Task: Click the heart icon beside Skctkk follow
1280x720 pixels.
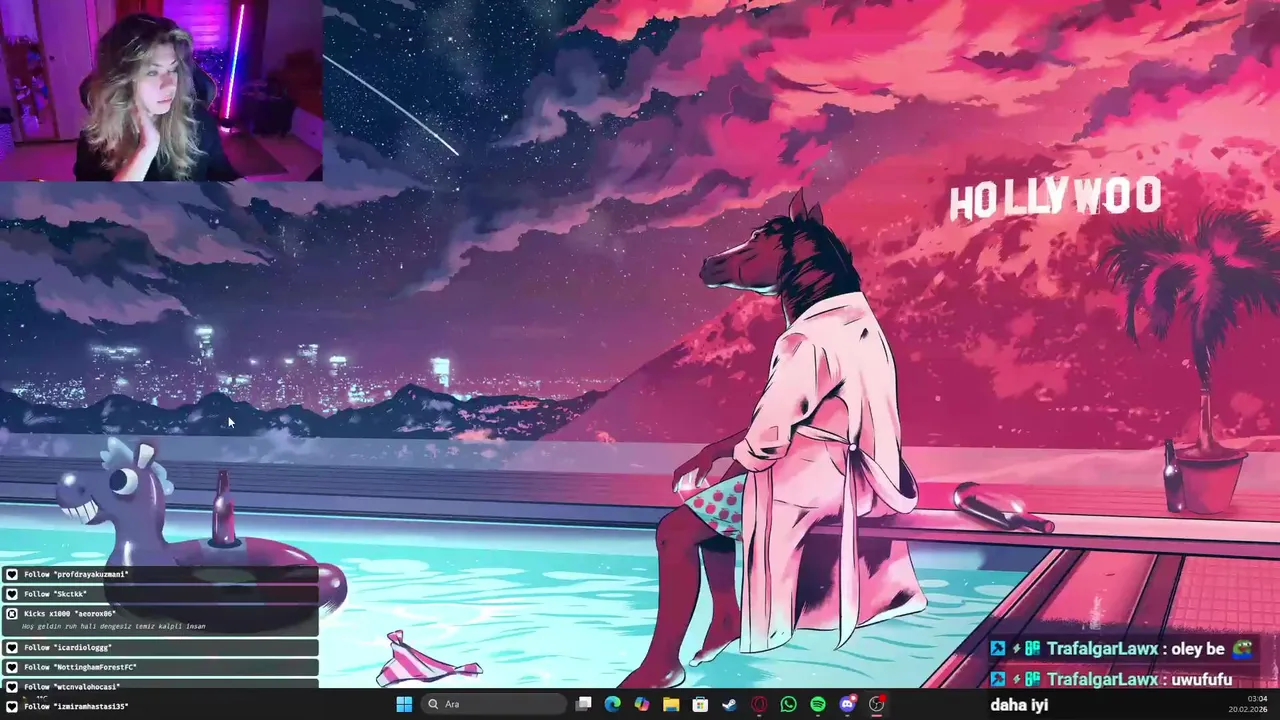Action: (x=12, y=594)
